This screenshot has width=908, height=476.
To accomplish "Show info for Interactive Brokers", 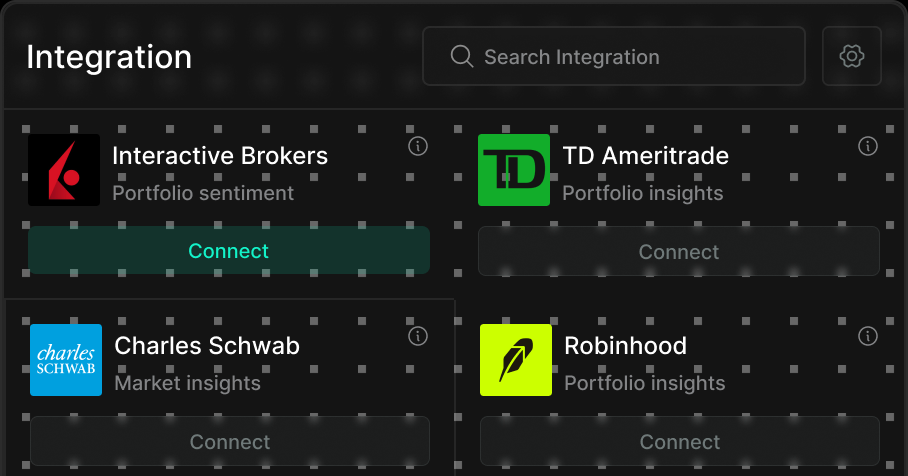I will (x=418, y=147).
